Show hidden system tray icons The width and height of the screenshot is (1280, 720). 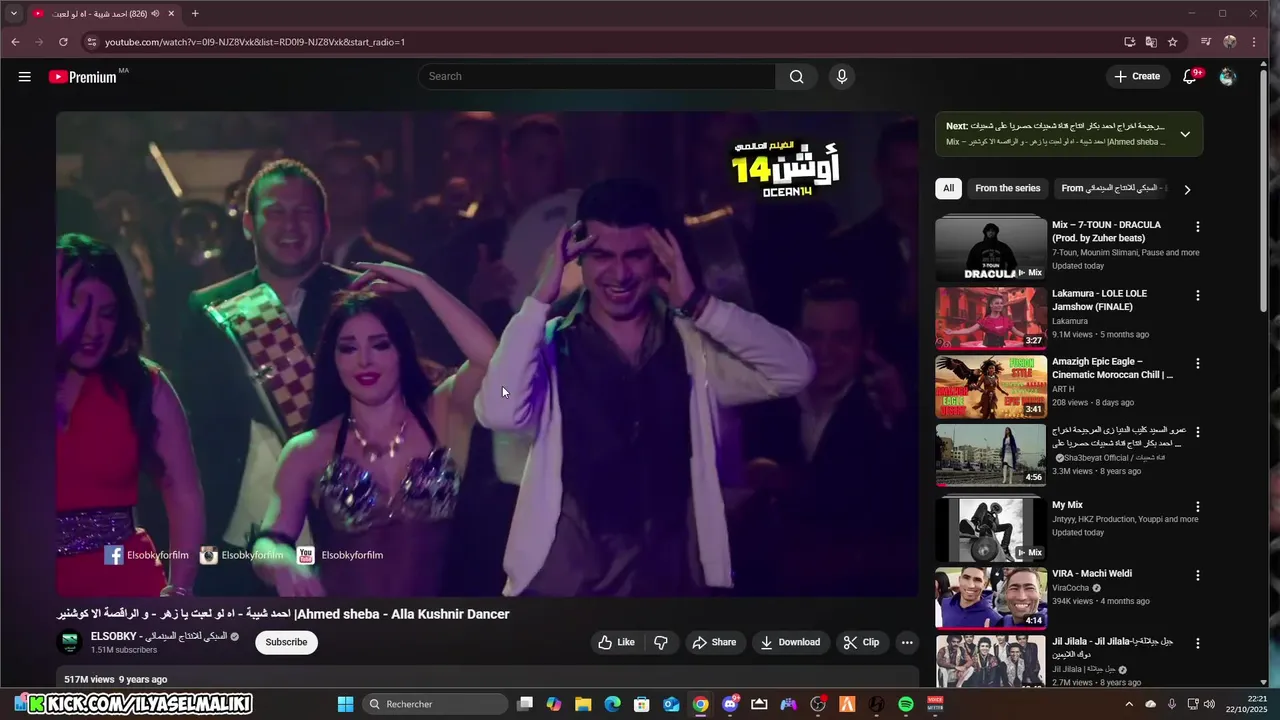click(x=1129, y=704)
